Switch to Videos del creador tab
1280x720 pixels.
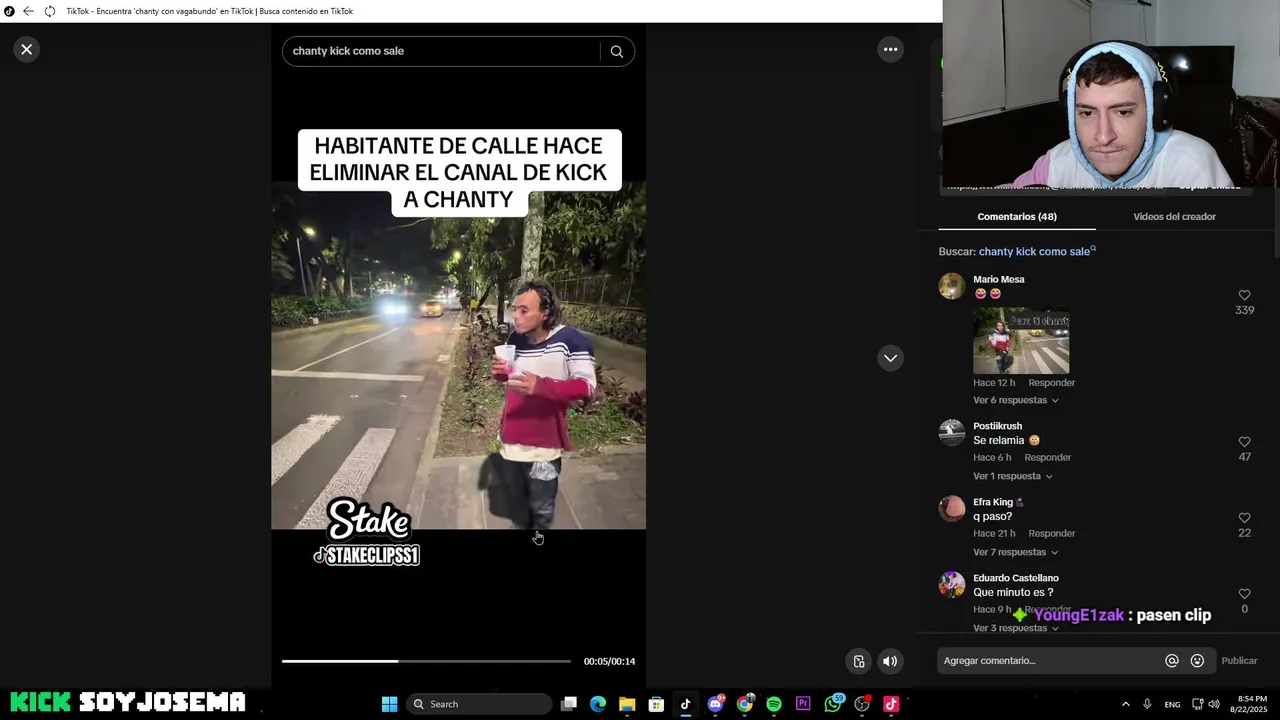(x=1174, y=216)
